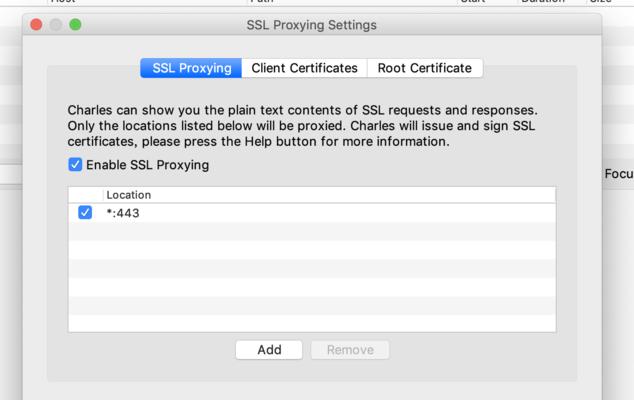Open the Client Certificates tab
The height and width of the screenshot is (400, 634).
(304, 68)
